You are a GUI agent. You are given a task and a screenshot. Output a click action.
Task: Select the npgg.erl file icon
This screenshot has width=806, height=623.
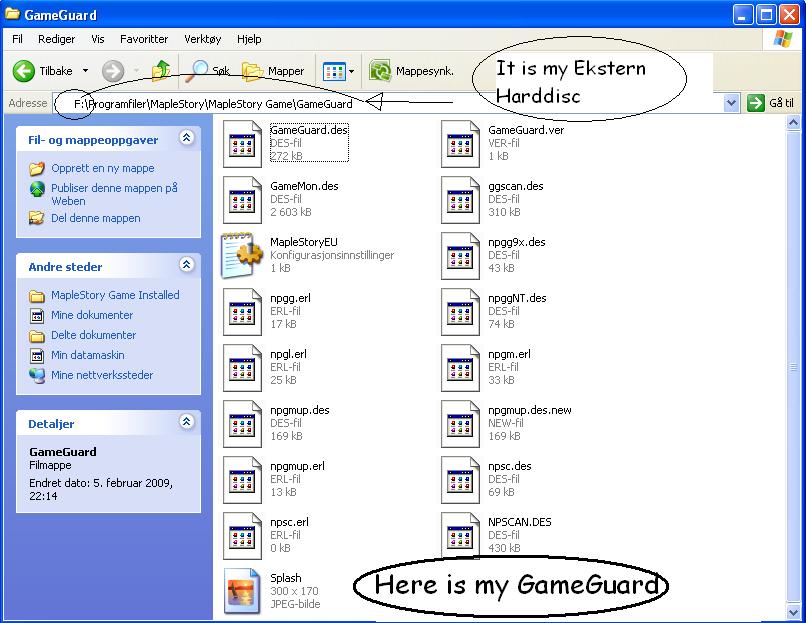(x=242, y=312)
